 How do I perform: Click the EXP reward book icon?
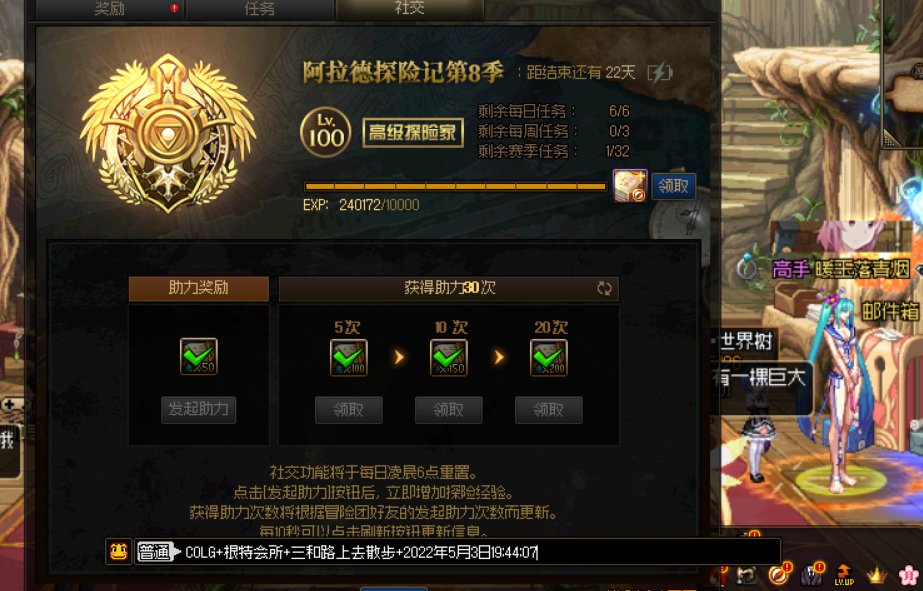[630, 186]
